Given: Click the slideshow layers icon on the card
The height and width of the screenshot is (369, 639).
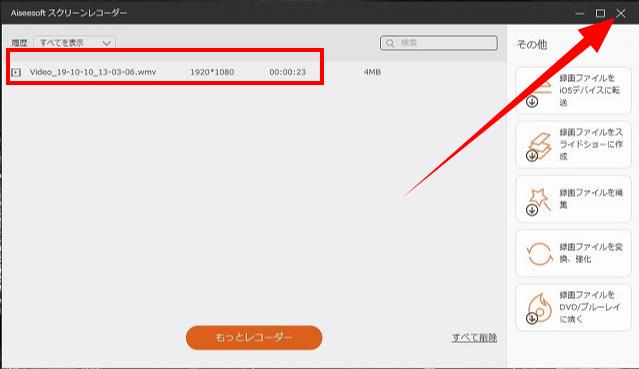Looking at the screenshot, I should [x=539, y=147].
